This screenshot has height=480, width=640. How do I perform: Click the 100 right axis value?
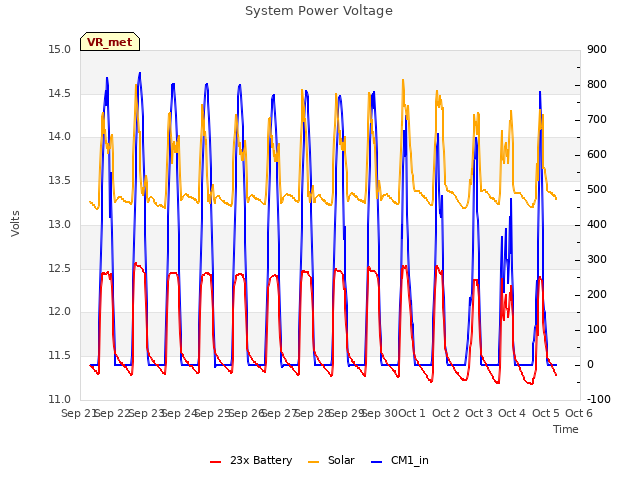point(597,330)
